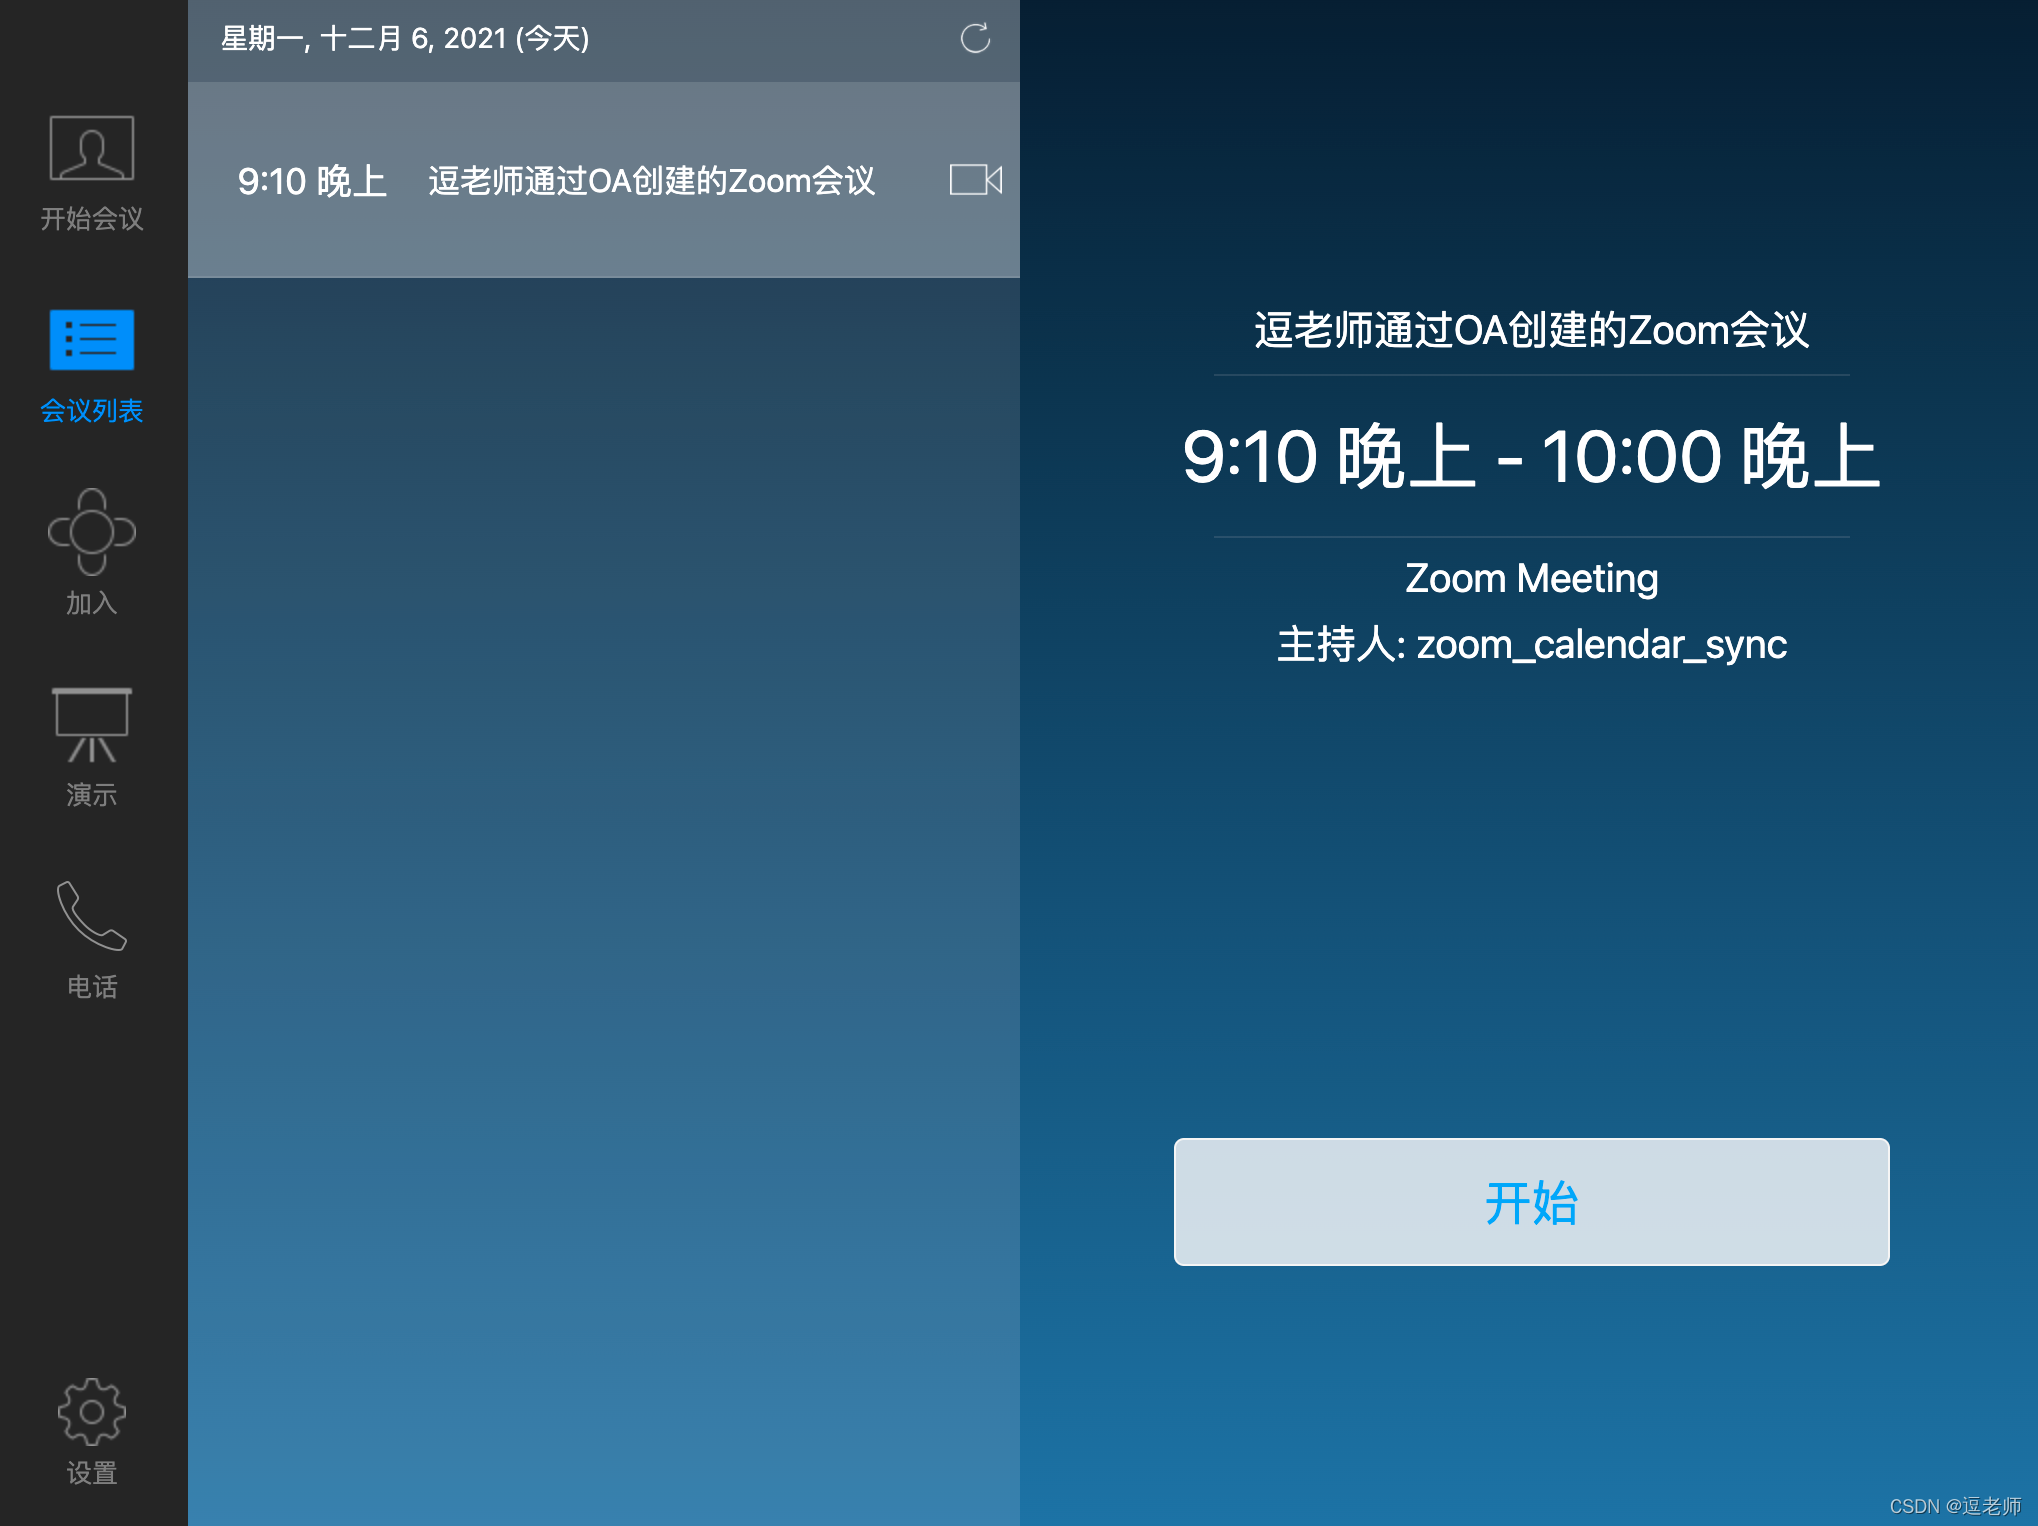Click the 开始会议 sidebar label

92,218
